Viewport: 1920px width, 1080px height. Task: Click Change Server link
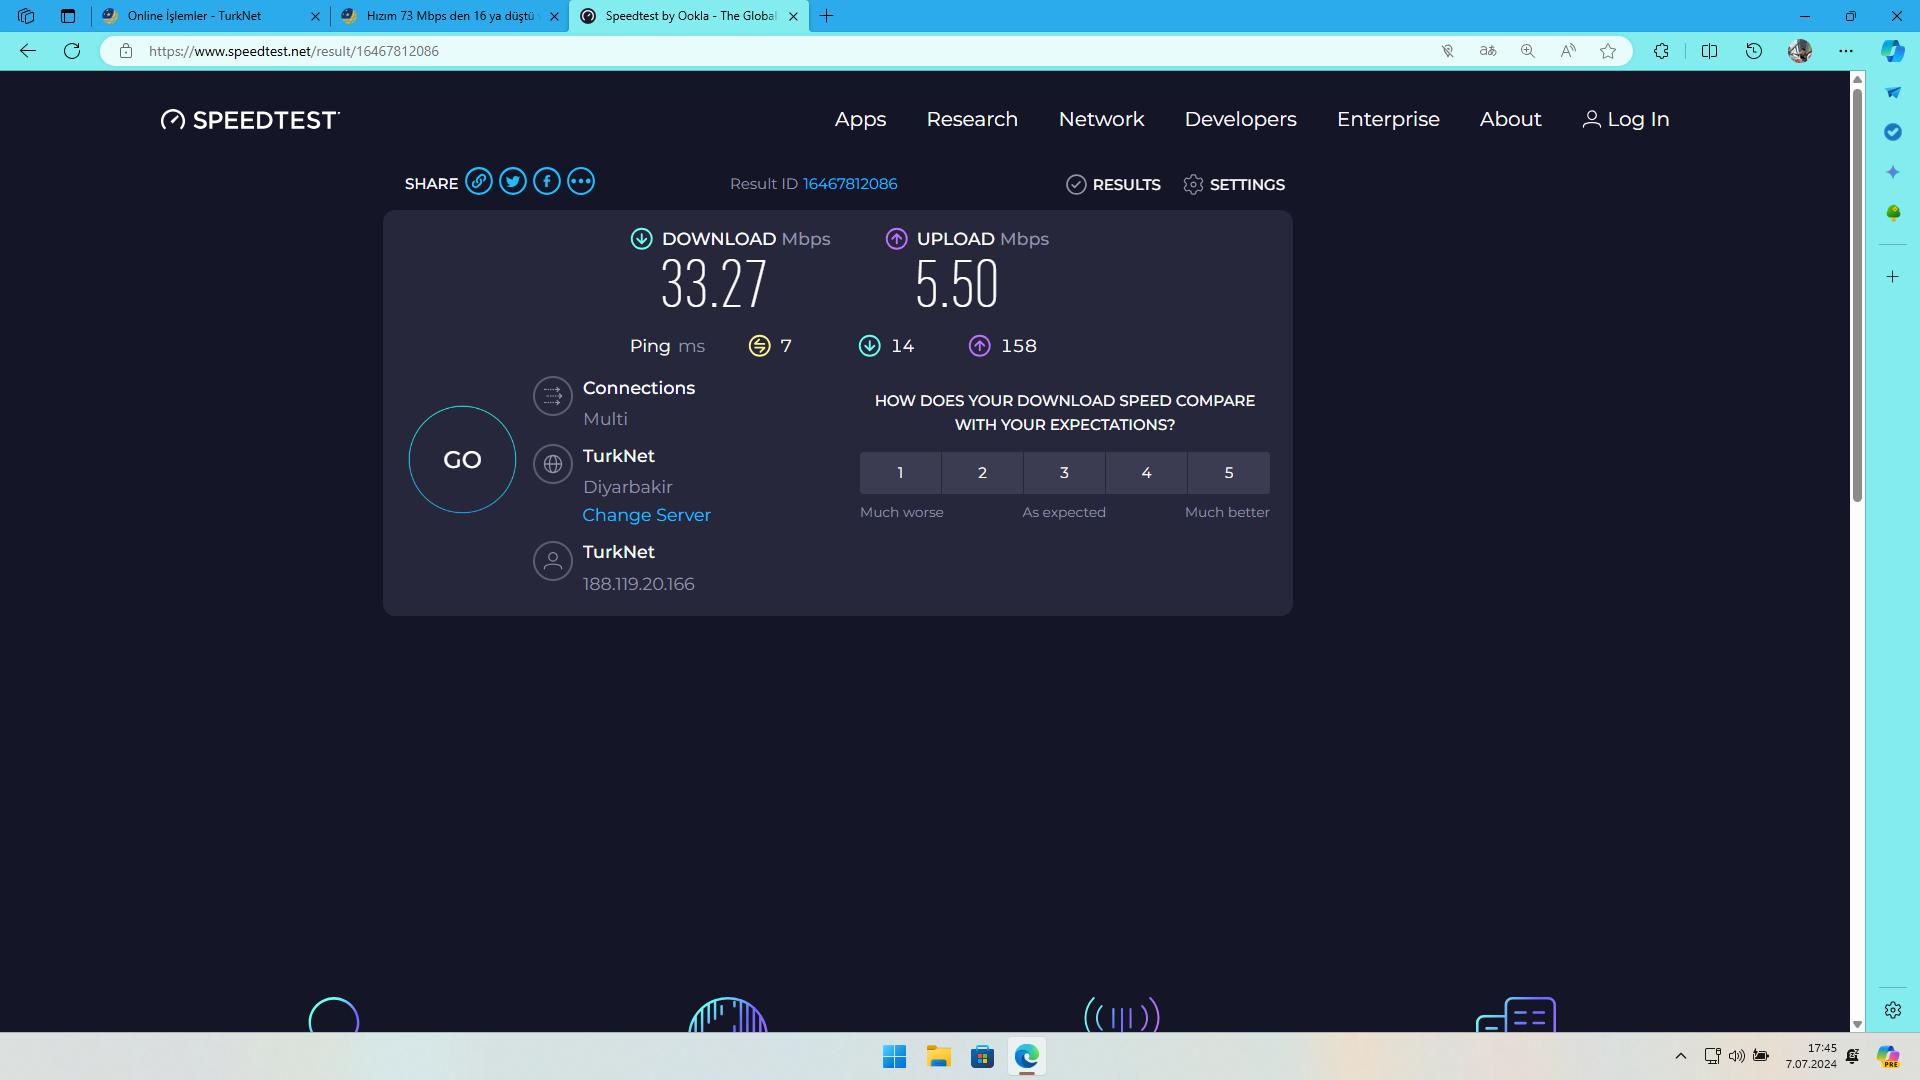tap(646, 515)
